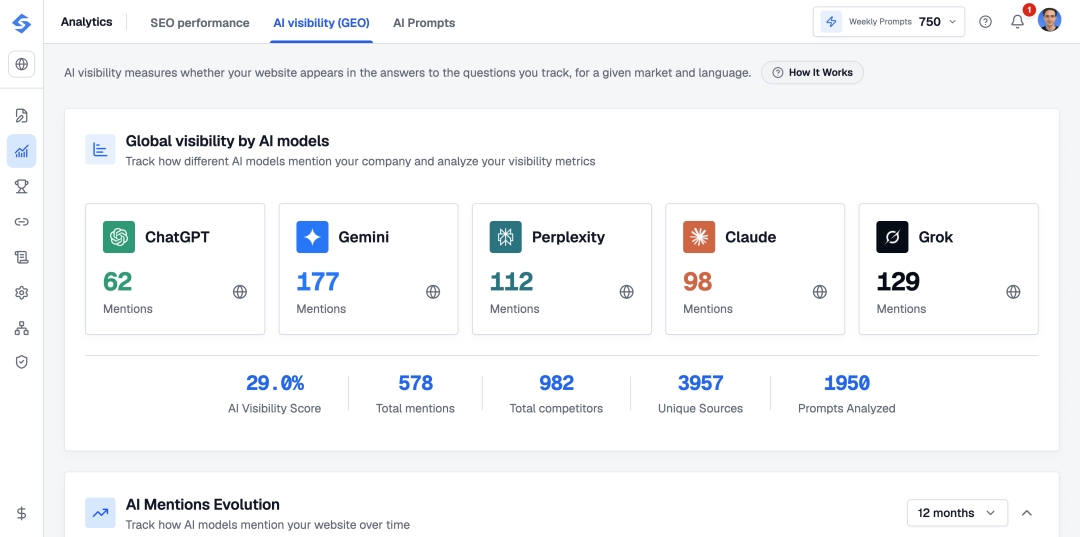1080x537 pixels.
Task: Click the 62 mentions count for ChatGPT
Action: pyautogui.click(x=118, y=282)
